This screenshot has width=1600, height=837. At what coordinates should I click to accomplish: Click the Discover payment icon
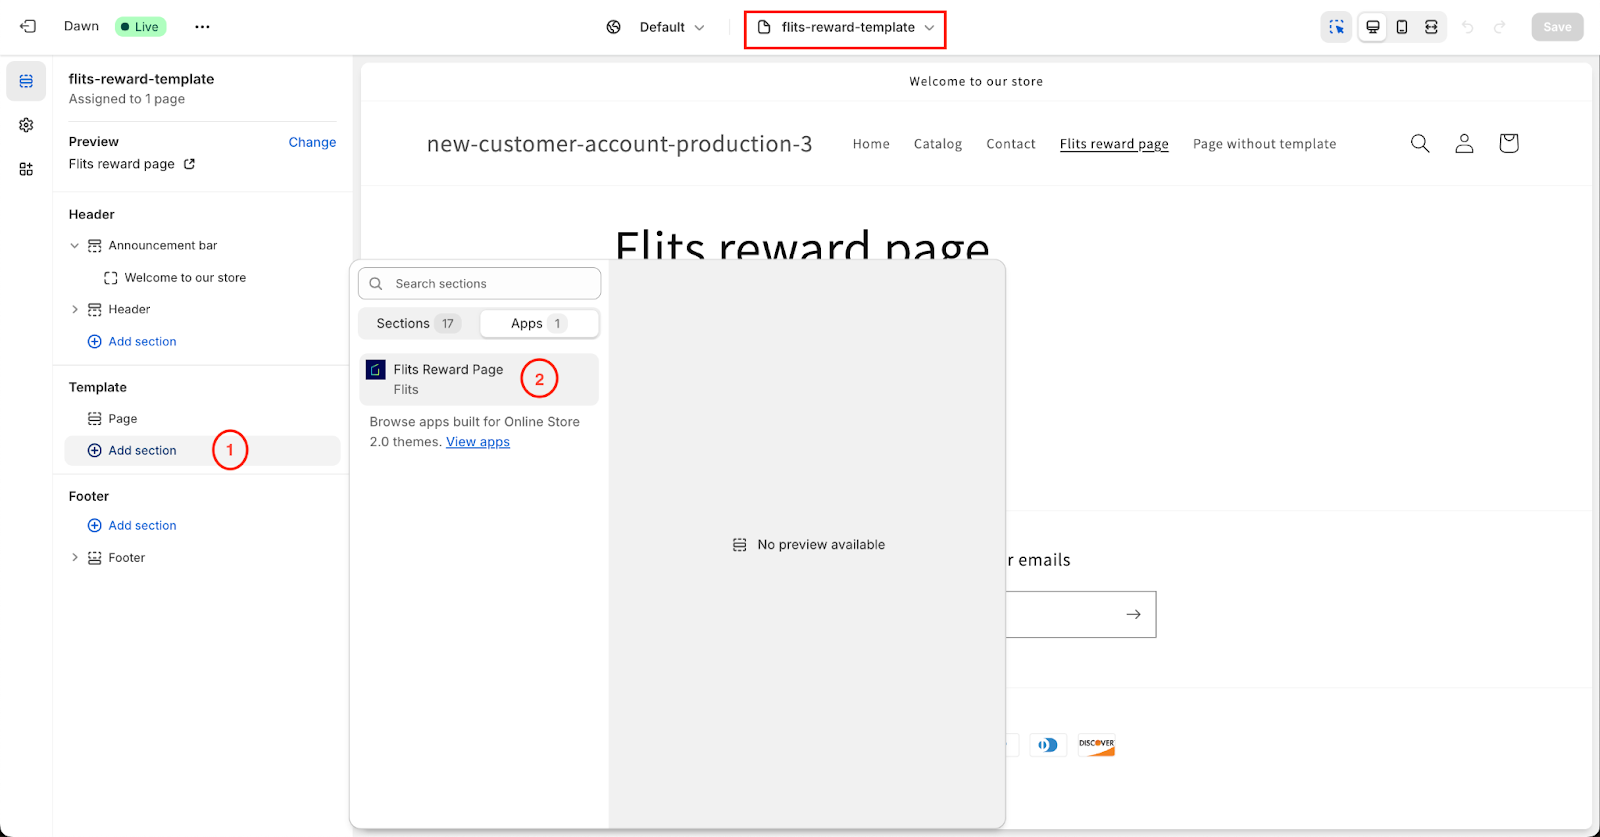tap(1096, 745)
